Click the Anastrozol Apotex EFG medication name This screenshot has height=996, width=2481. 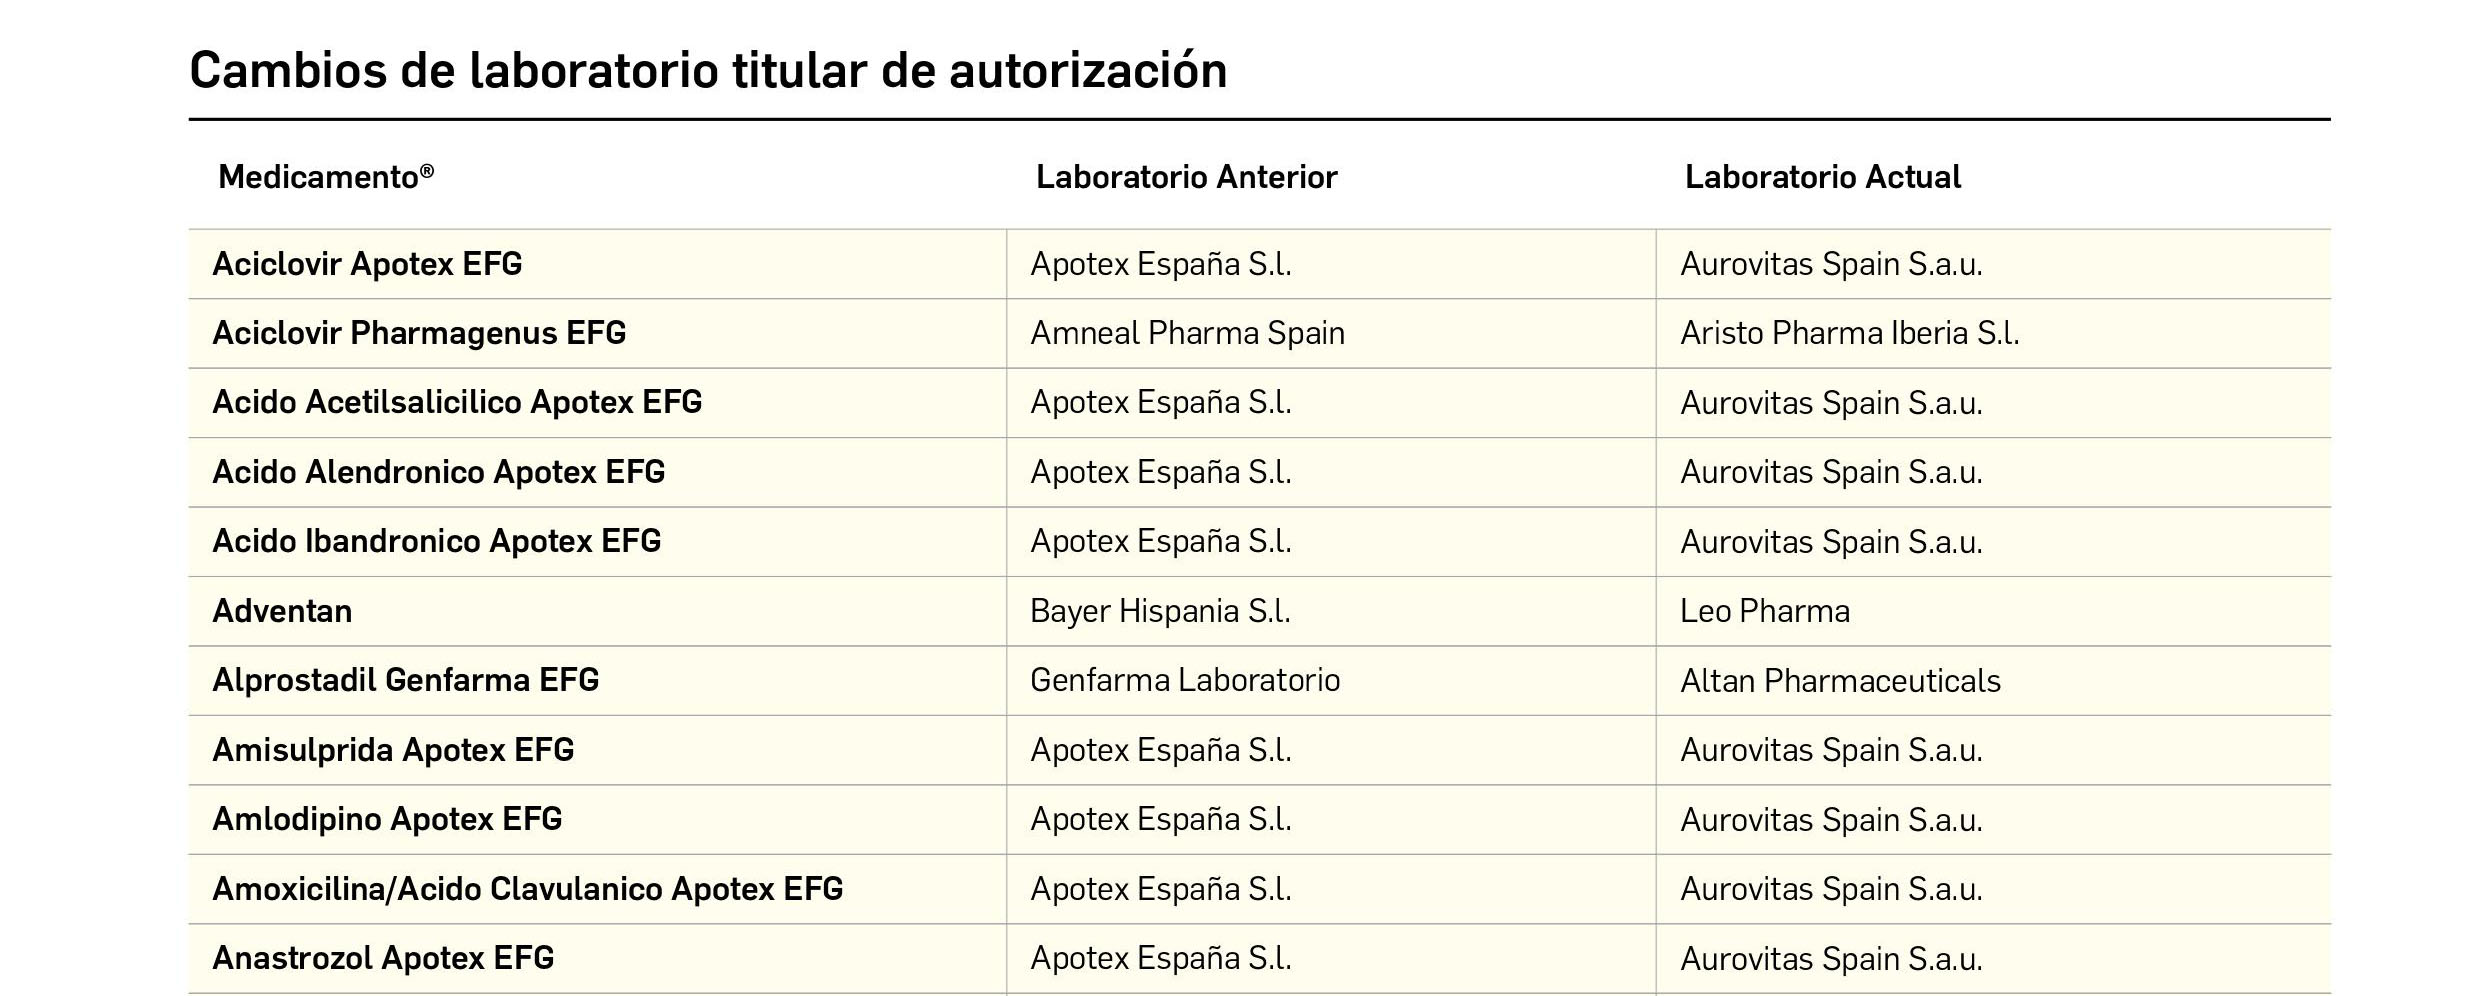(x=383, y=958)
